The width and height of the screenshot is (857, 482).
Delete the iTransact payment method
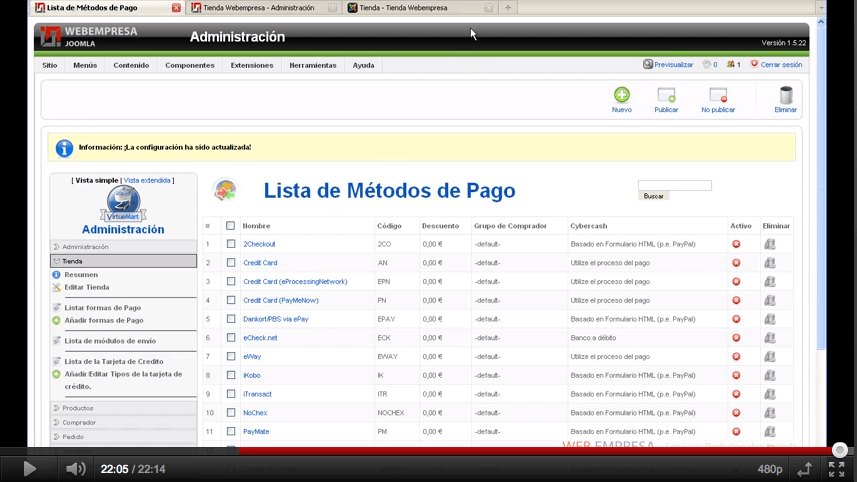[x=770, y=394]
